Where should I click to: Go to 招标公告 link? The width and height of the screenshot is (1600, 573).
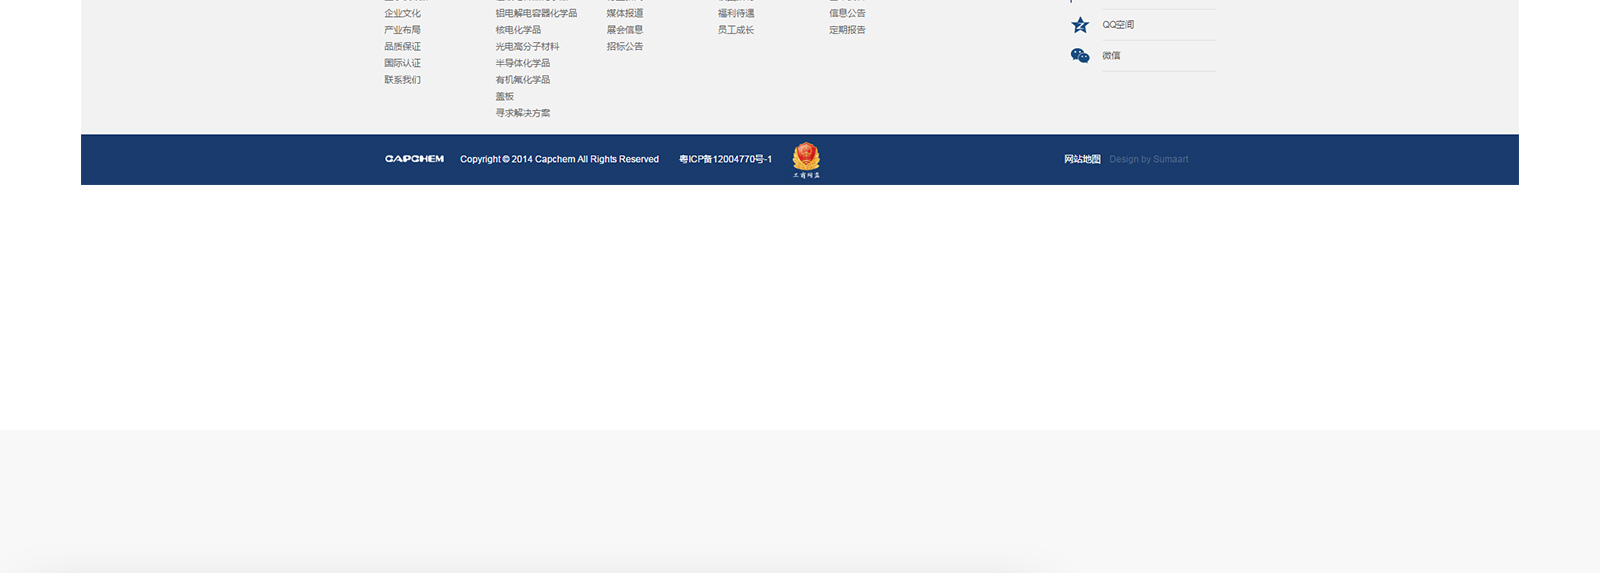coord(624,47)
